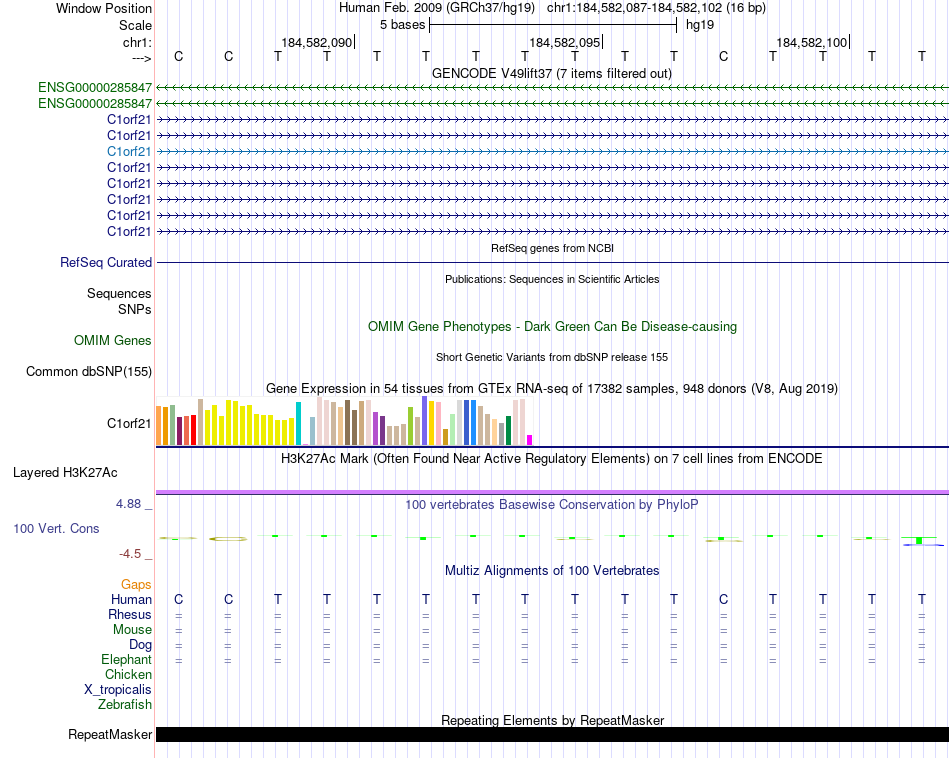
Task: Click the magenta bar in GTEx expression chart
Action: (x=530, y=441)
